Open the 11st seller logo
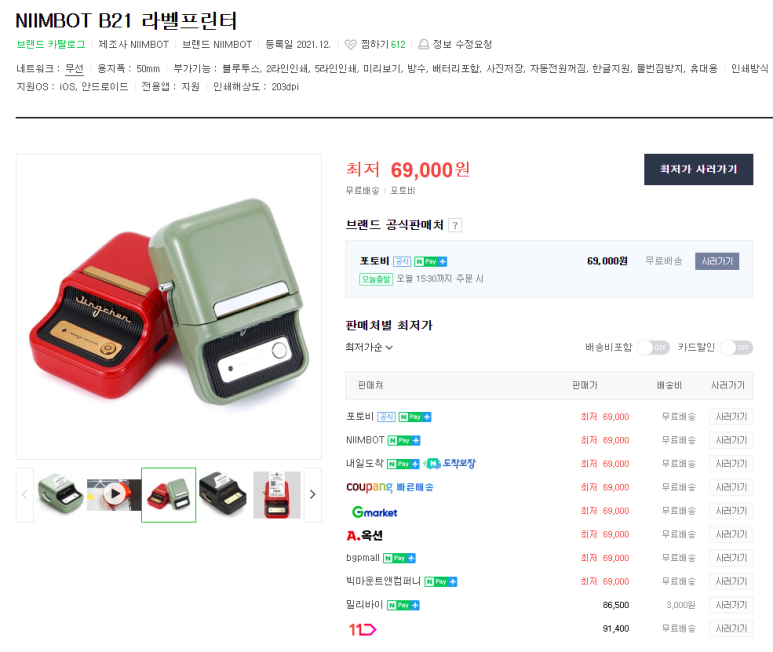 click(362, 629)
